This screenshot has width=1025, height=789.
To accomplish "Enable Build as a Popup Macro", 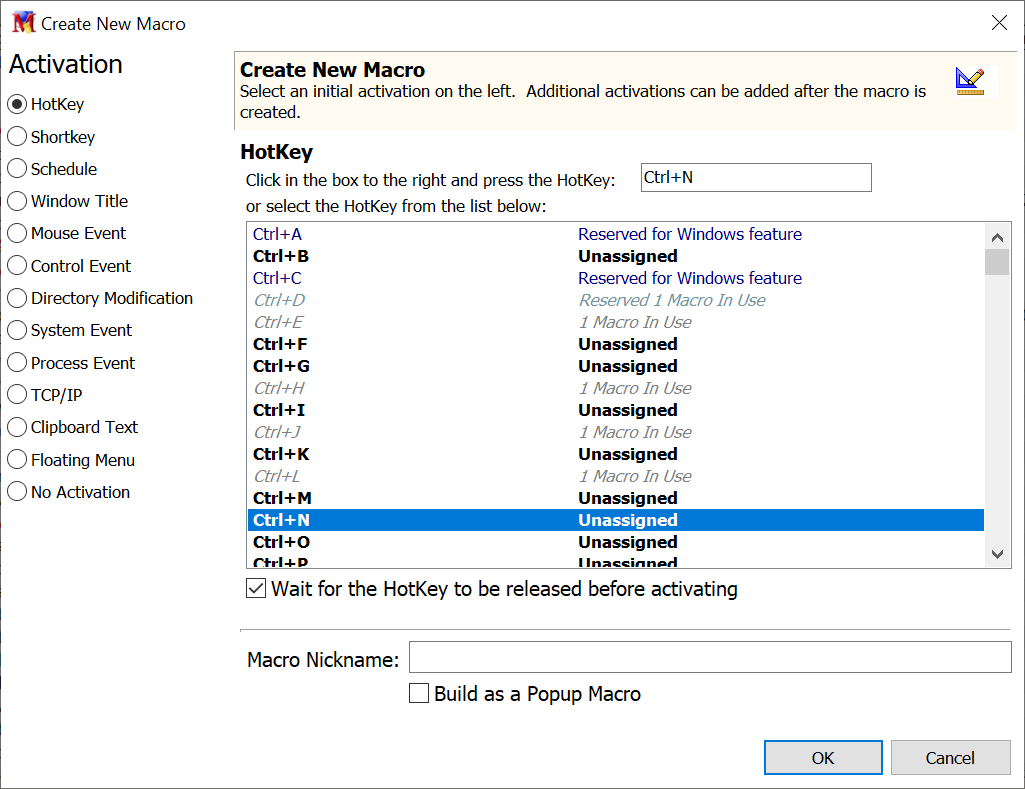I will tap(420, 693).
